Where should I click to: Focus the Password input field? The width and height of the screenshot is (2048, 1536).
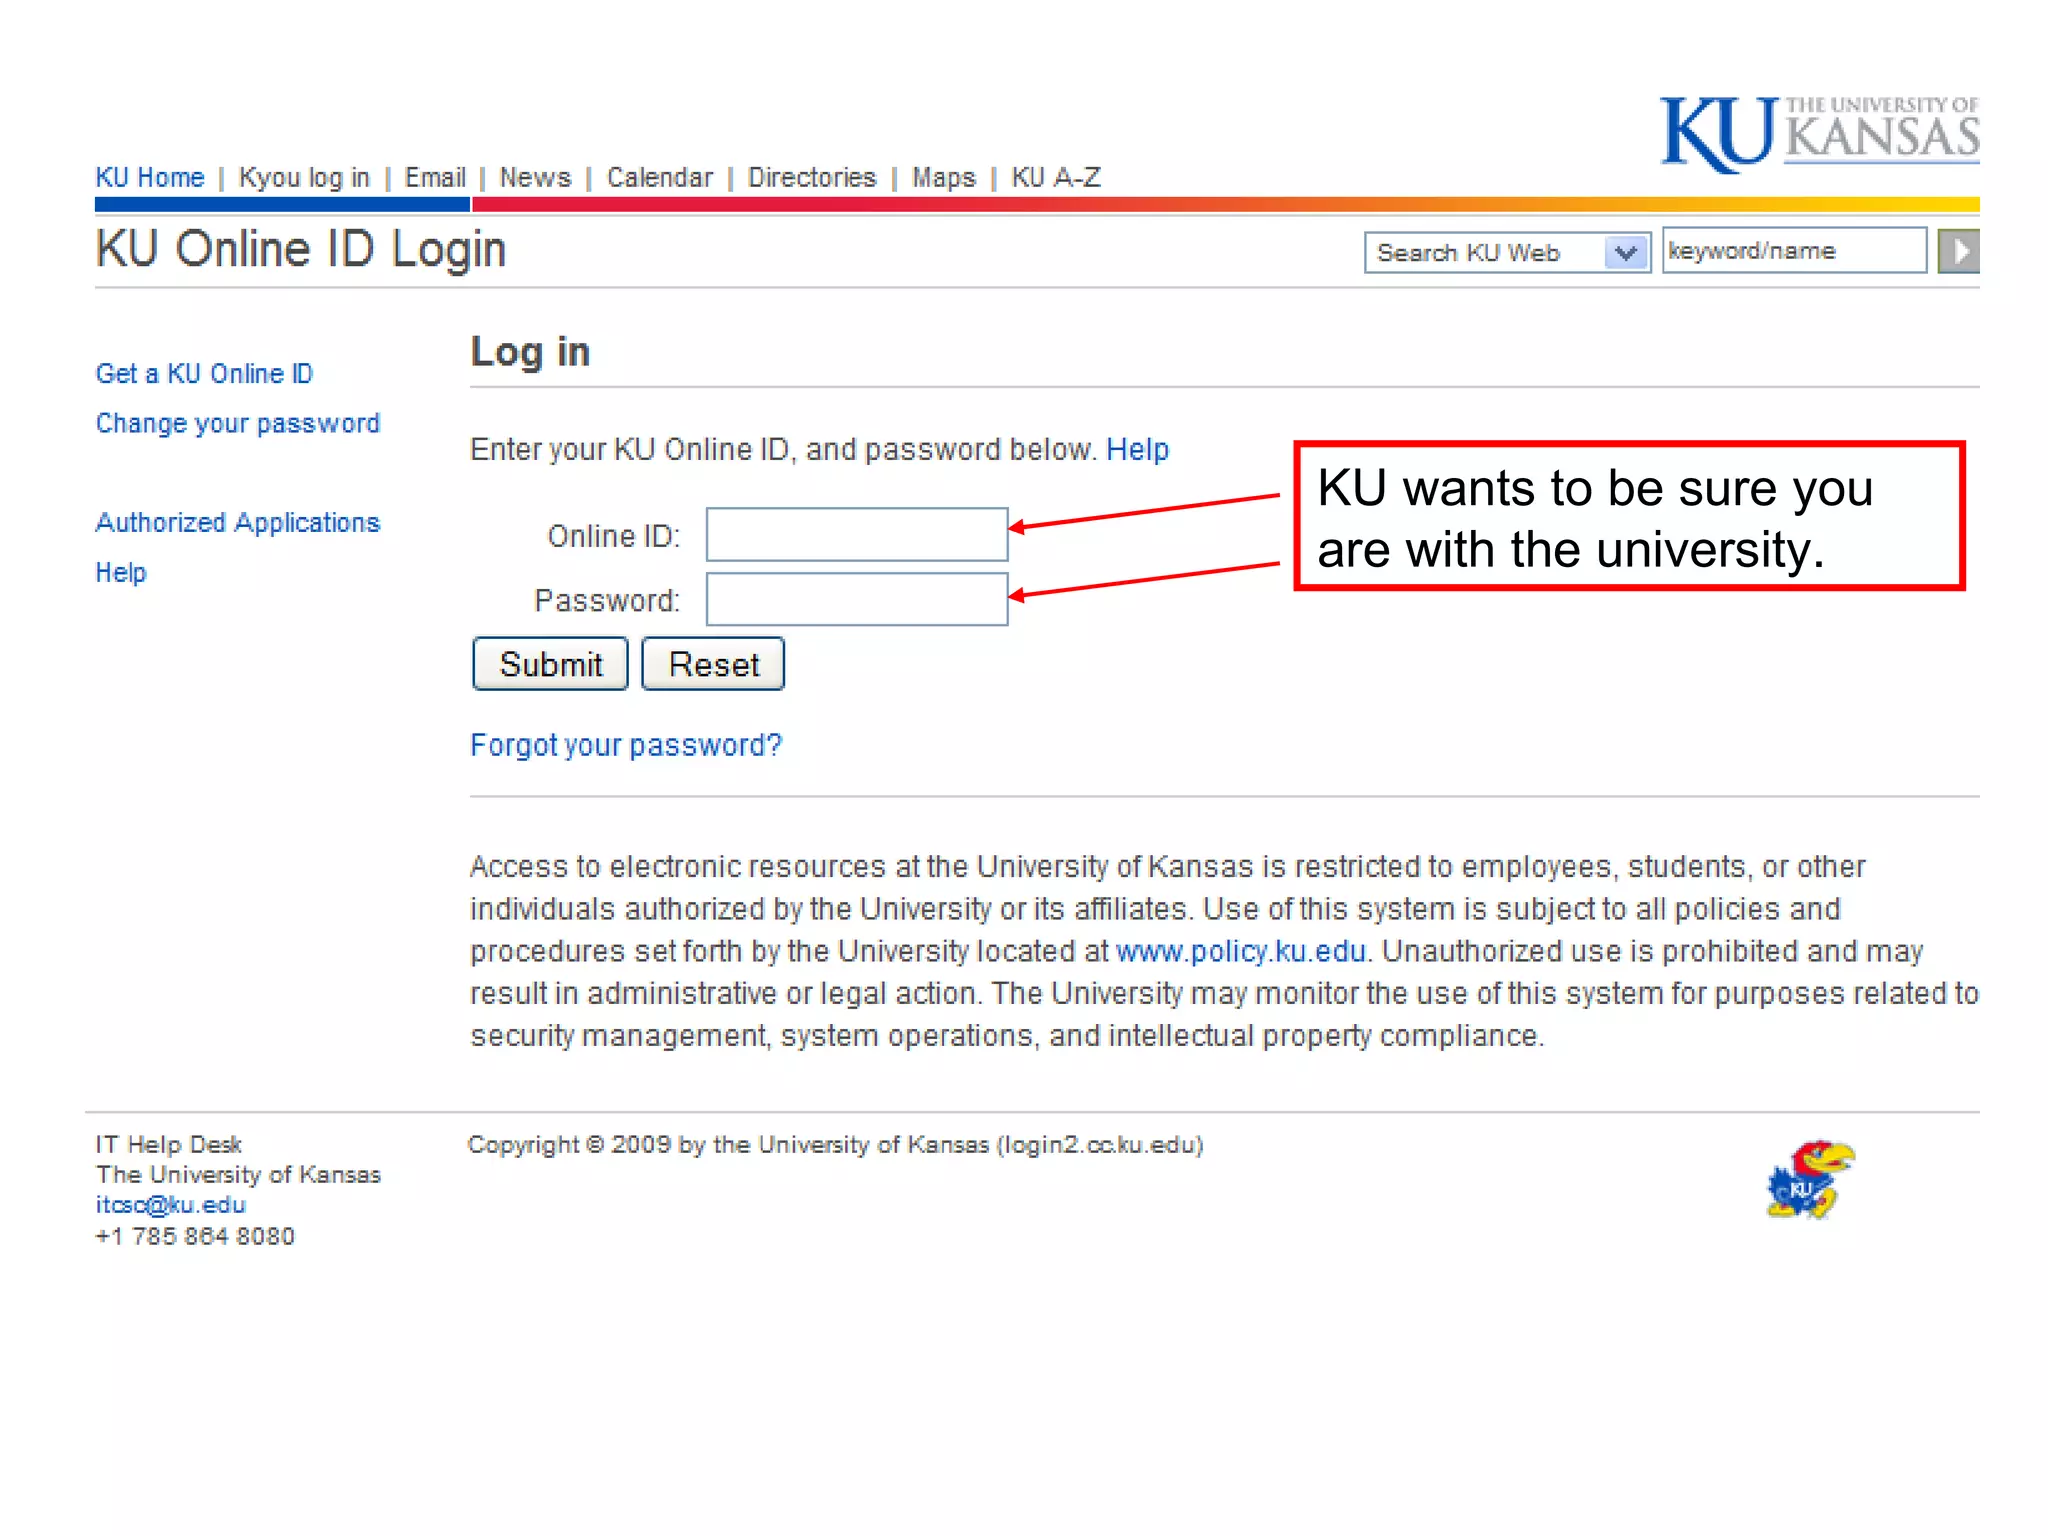pyautogui.click(x=857, y=599)
